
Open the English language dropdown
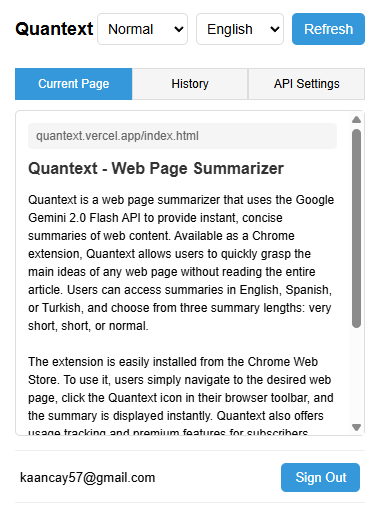click(240, 29)
